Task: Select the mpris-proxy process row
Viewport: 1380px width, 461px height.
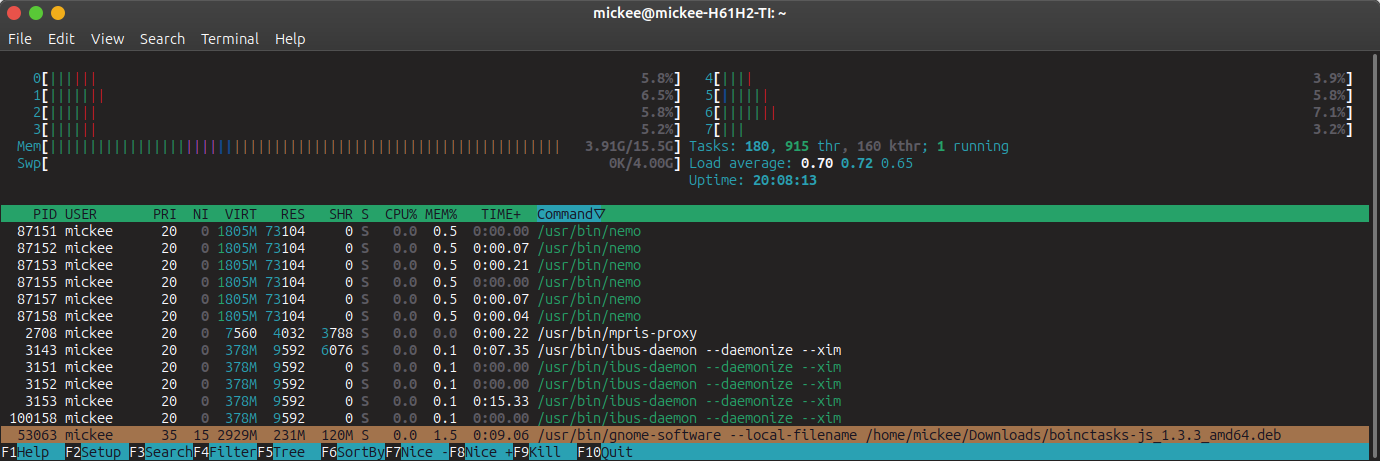Action: [x=690, y=333]
